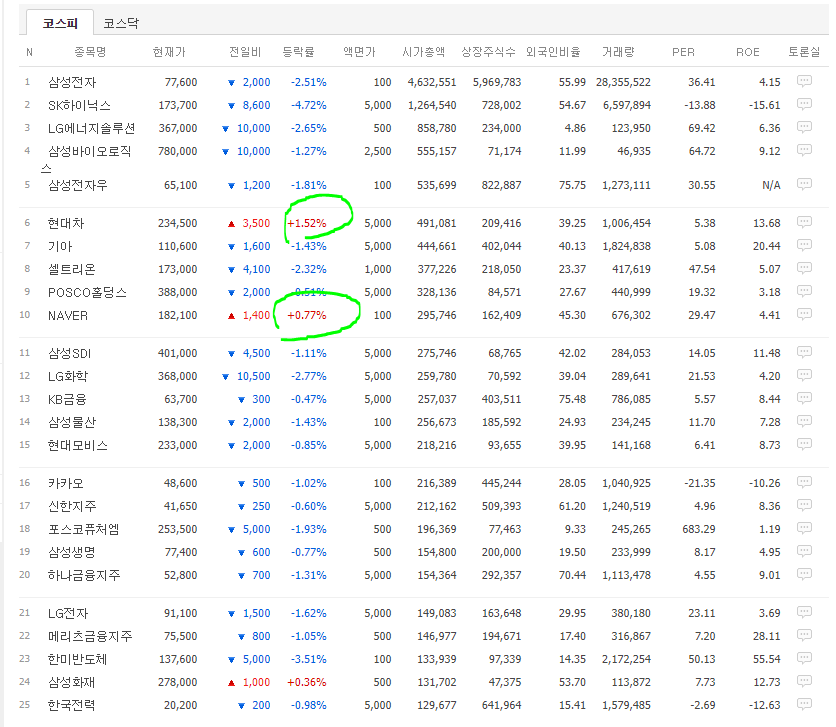Open the 삼성전자 stock link
This screenshot has height=727, width=836.
point(72,82)
